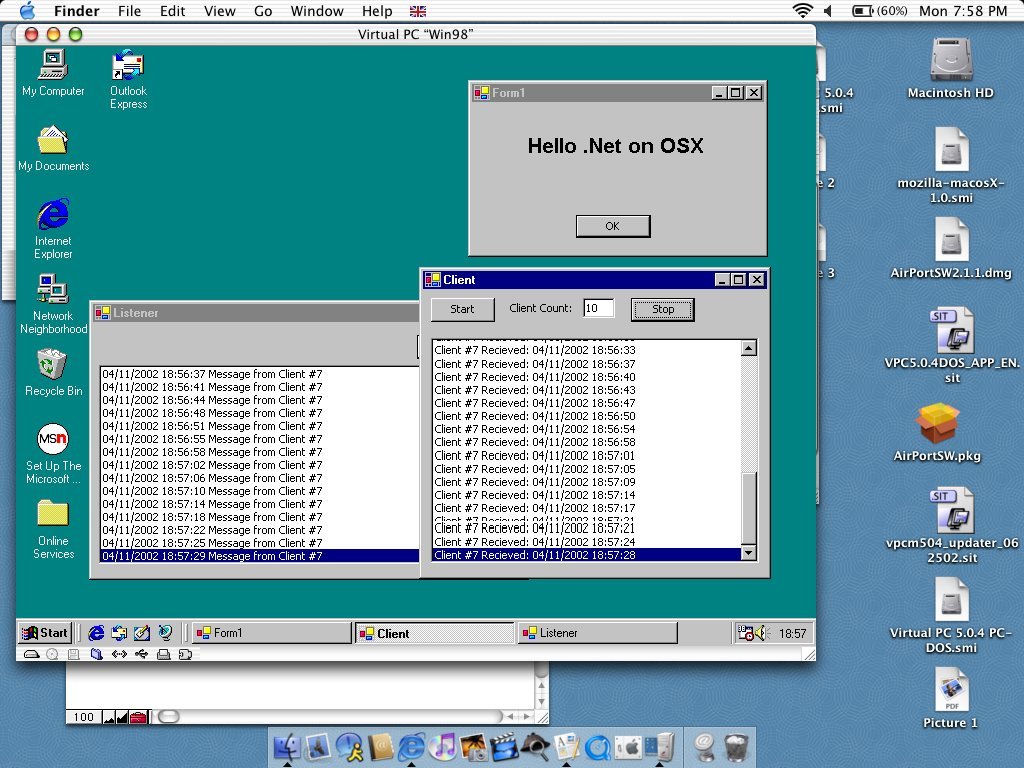
Task: Click Virtual PC shared folders icon
Action: pos(96,654)
